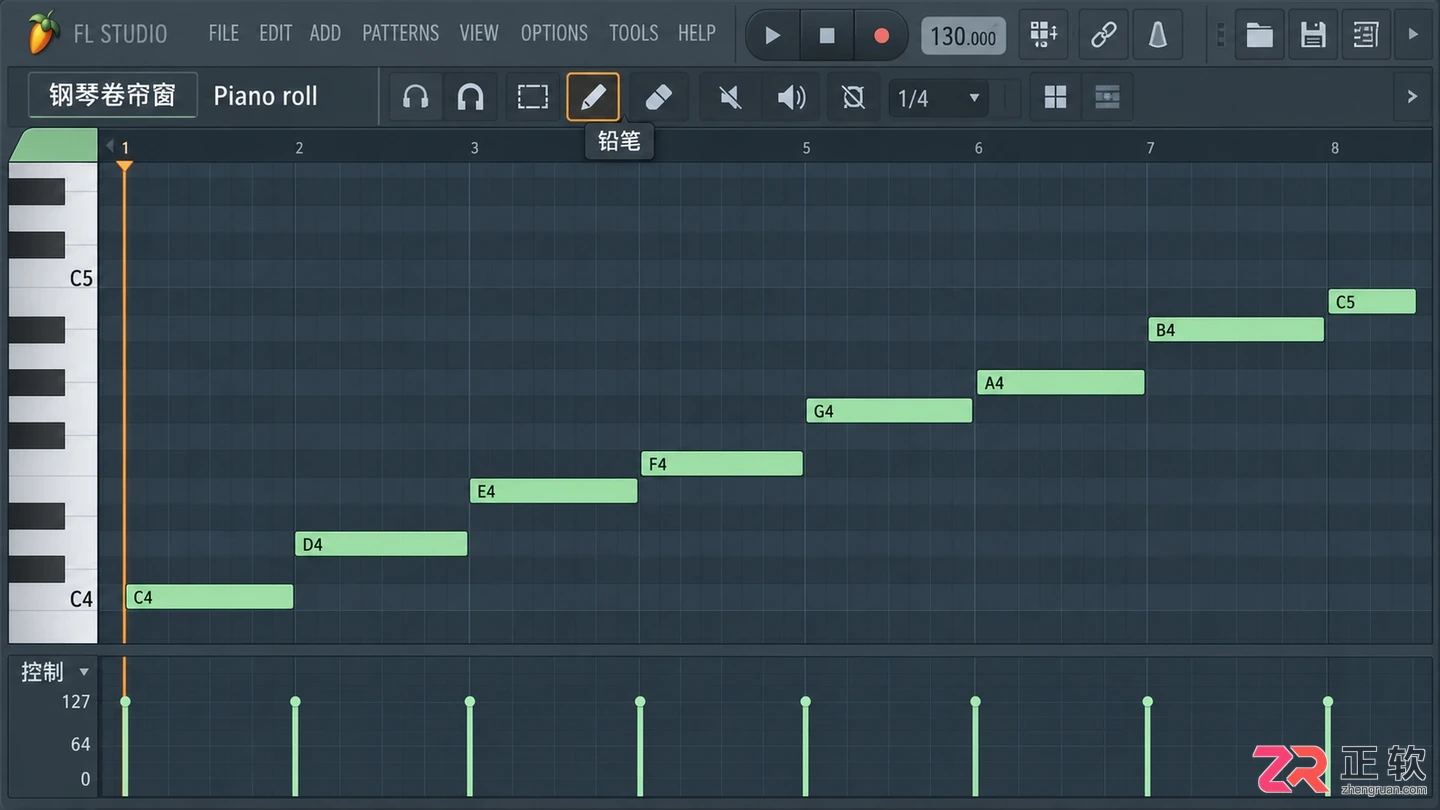The height and width of the screenshot is (810, 1440).
Task: Save the project with the floppy icon
Action: (1313, 36)
